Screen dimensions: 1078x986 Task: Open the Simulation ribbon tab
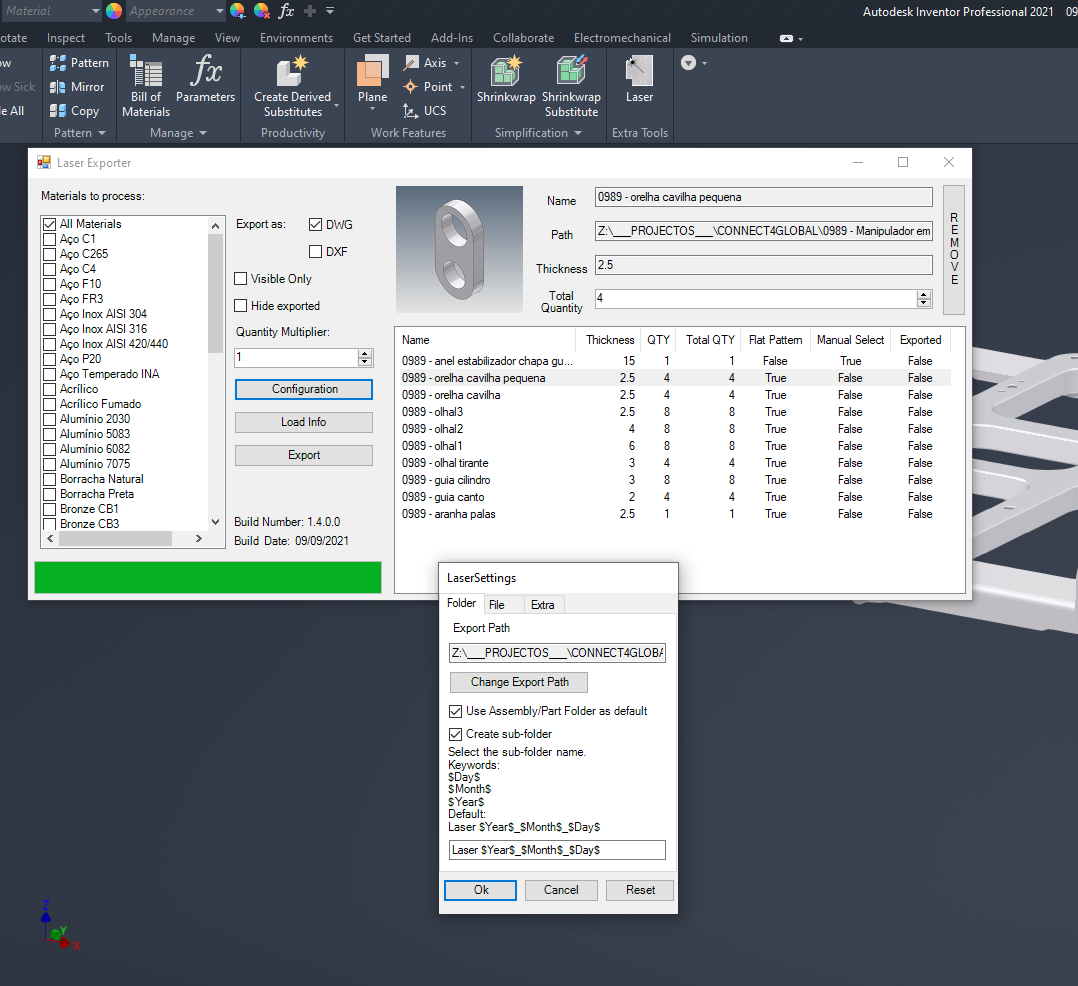pyautogui.click(x=719, y=38)
